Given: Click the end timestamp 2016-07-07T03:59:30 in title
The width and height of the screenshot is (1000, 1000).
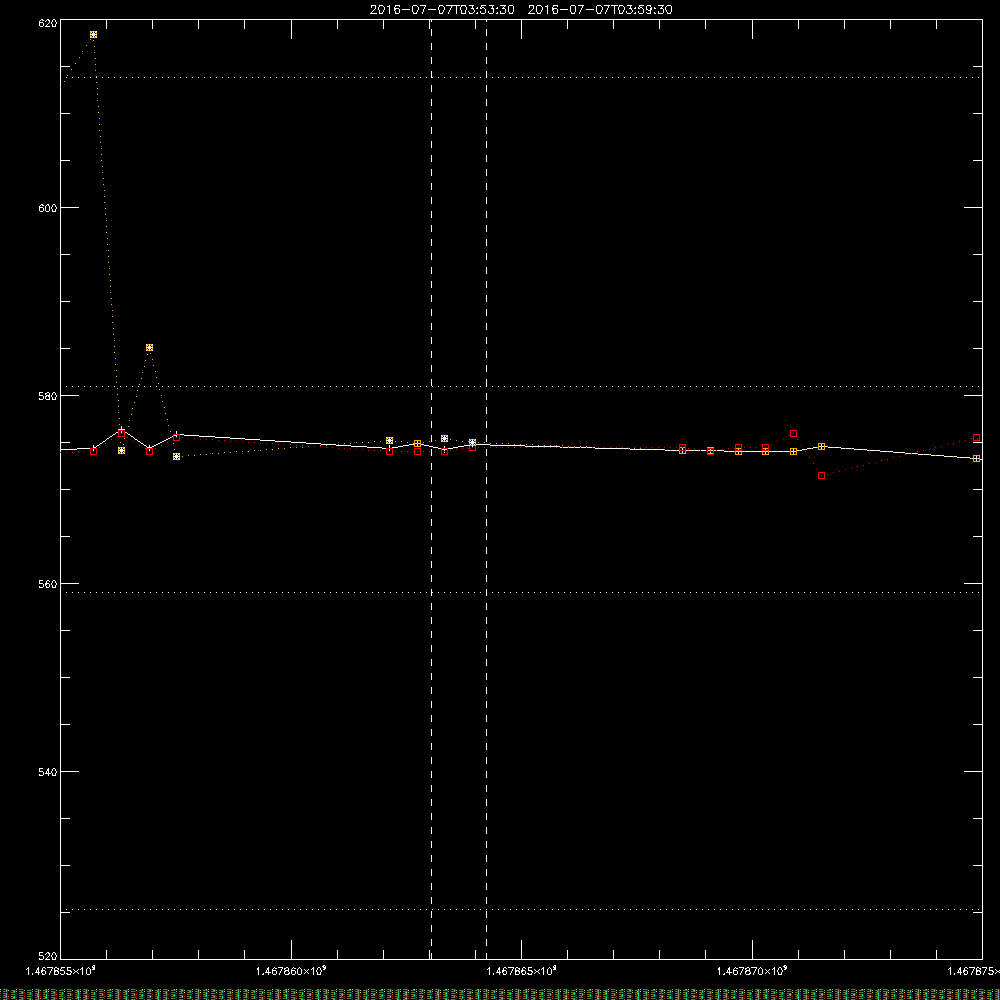Looking at the screenshot, I should click(x=599, y=10).
